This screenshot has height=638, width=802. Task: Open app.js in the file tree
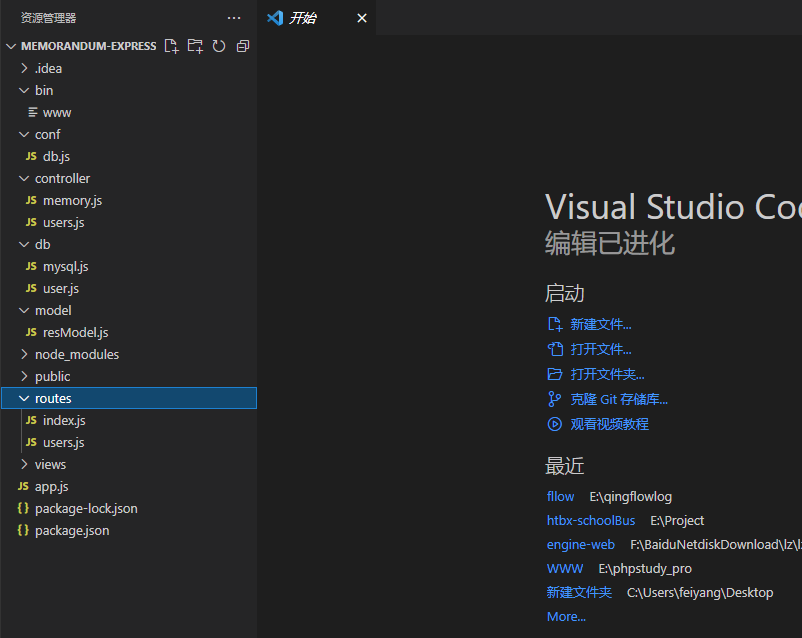[51, 486]
